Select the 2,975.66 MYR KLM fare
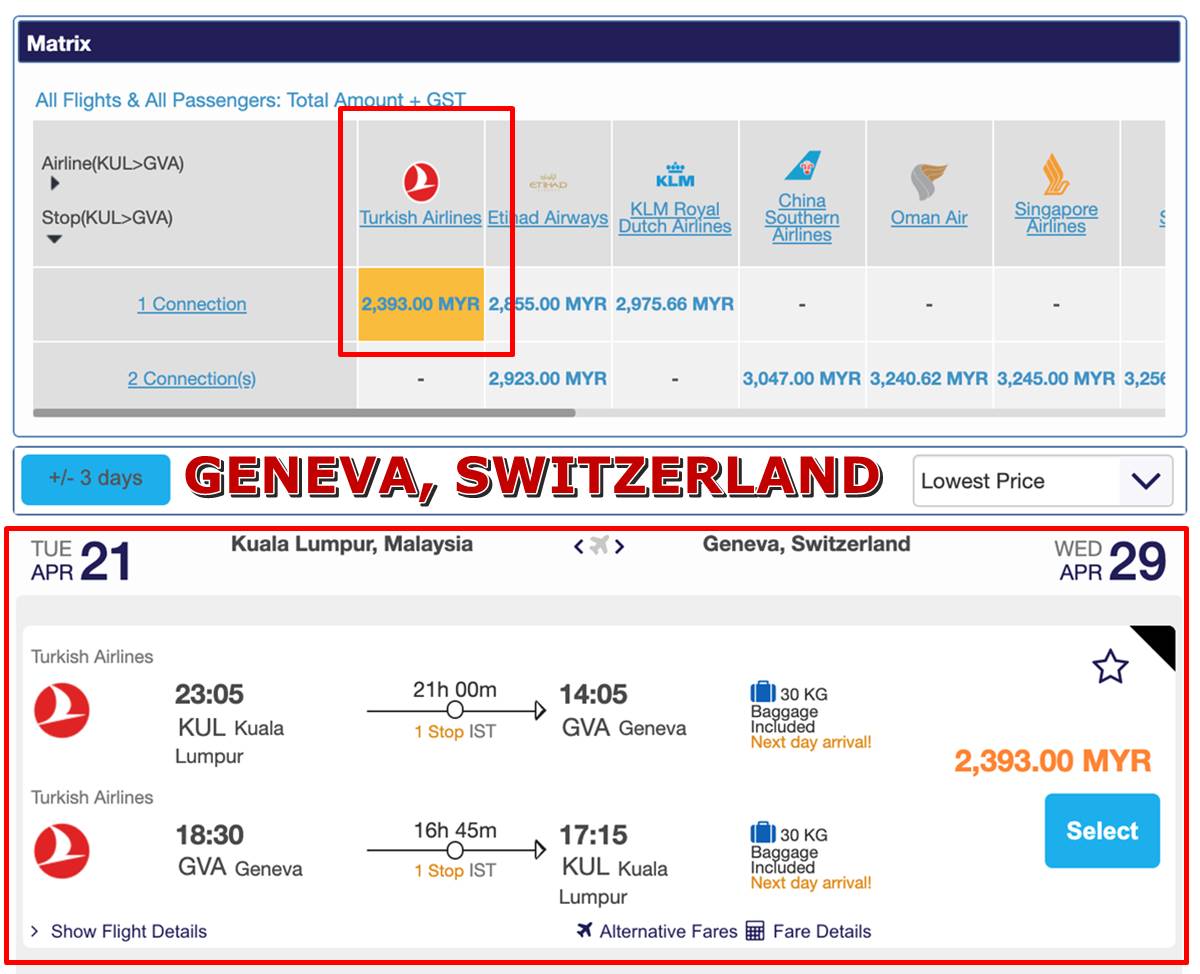 click(x=675, y=304)
